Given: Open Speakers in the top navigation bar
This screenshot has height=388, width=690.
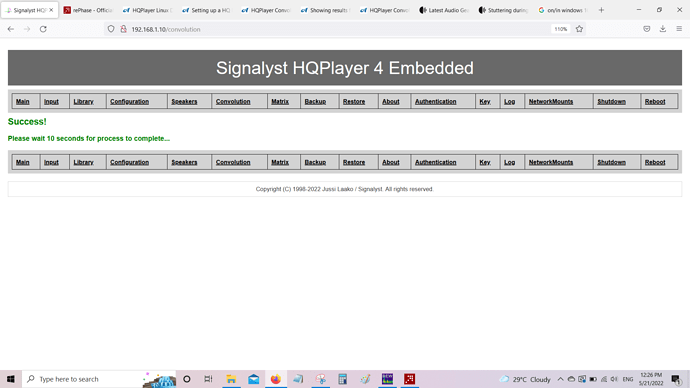Looking at the screenshot, I should (x=184, y=102).
